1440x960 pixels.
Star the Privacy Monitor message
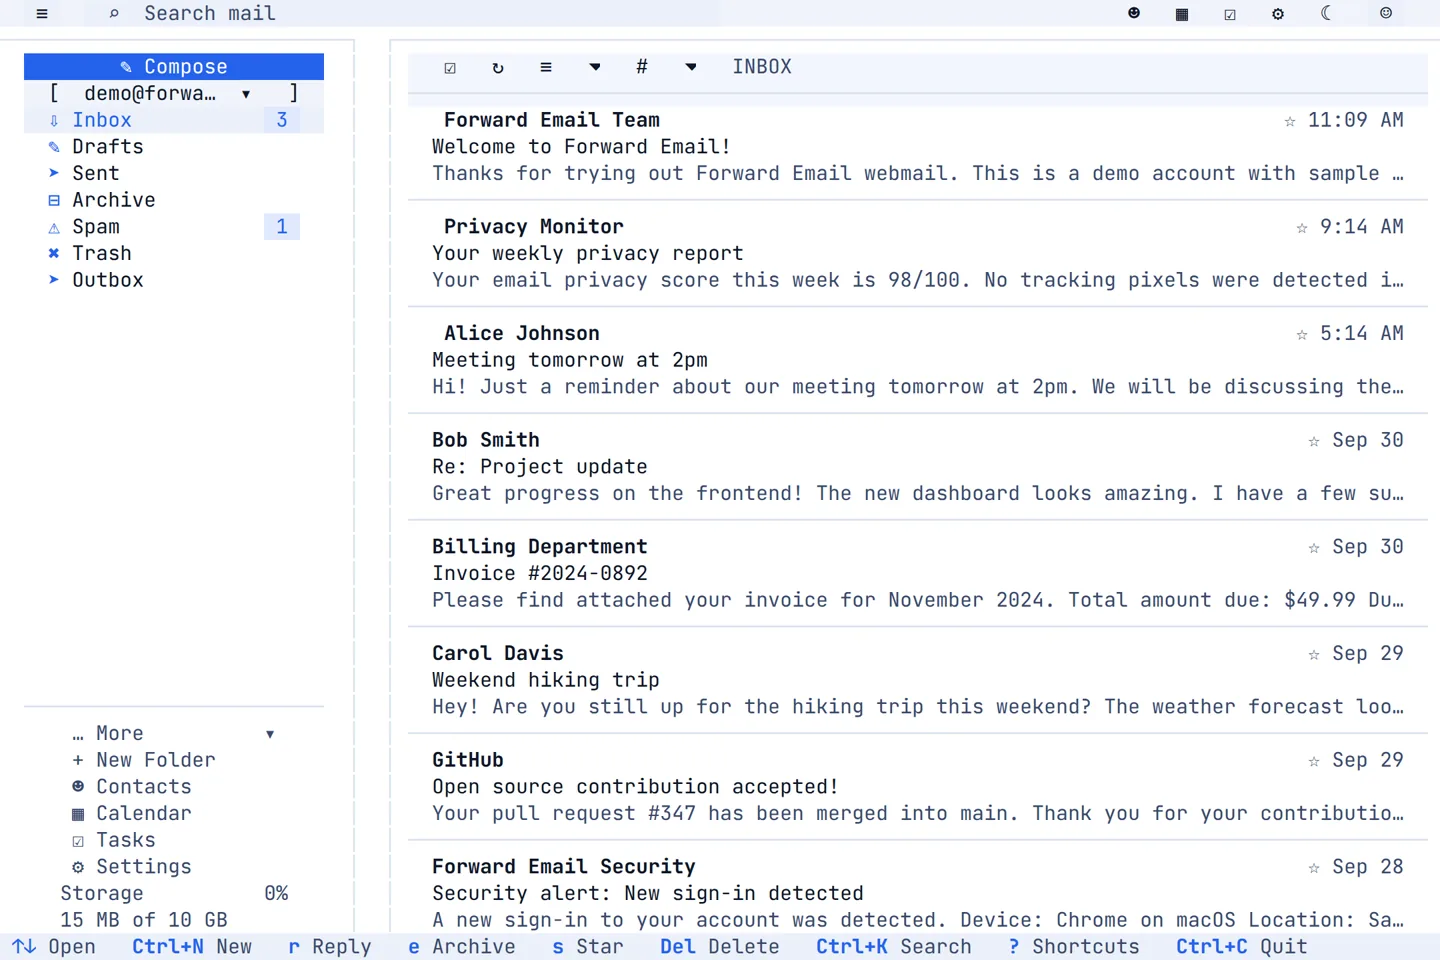1302,228
